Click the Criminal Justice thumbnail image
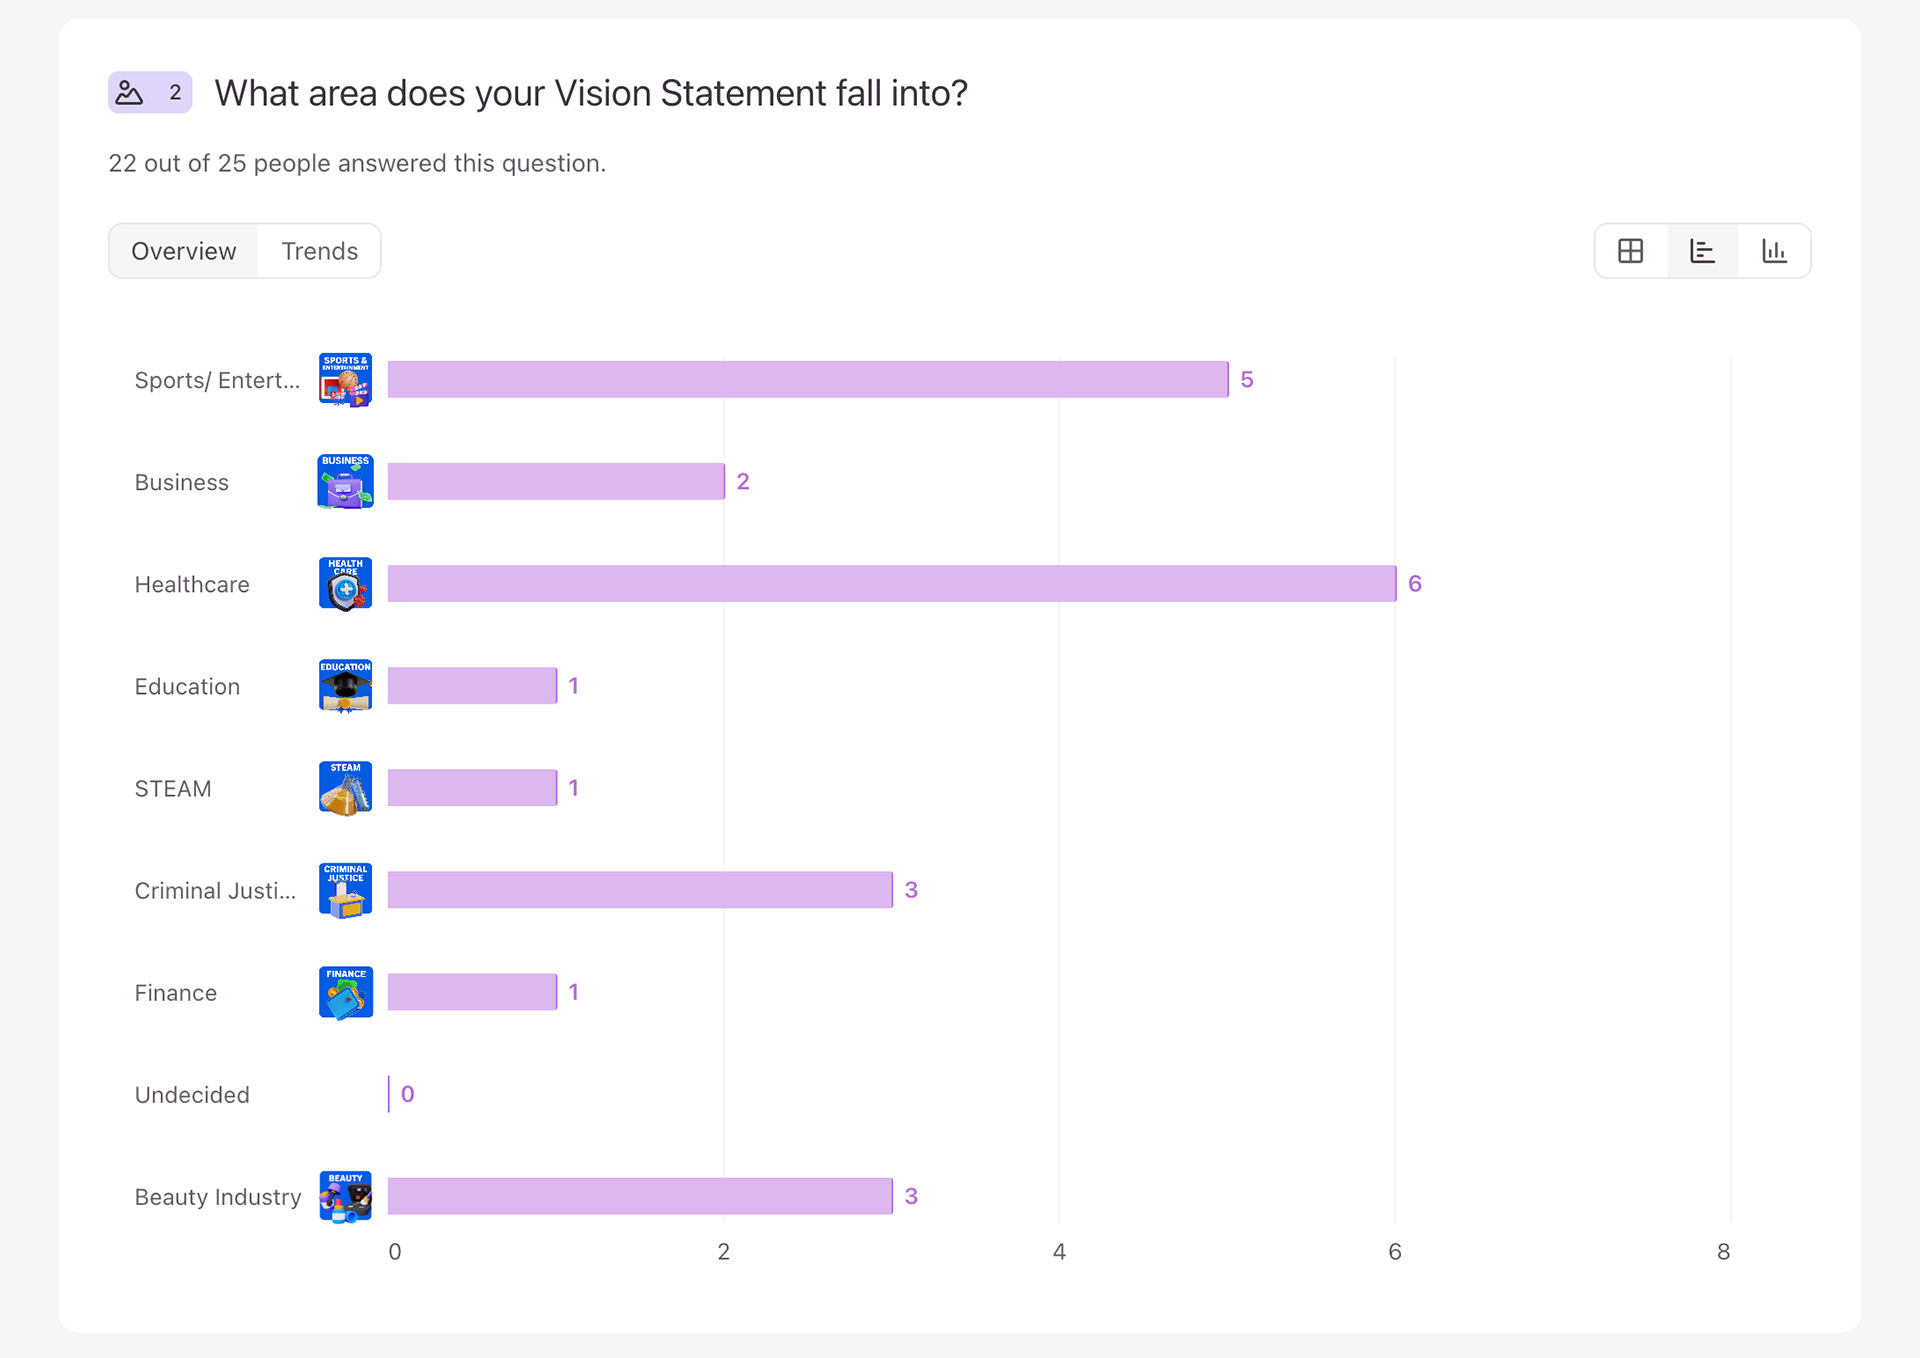The image size is (1920, 1358). [x=345, y=890]
